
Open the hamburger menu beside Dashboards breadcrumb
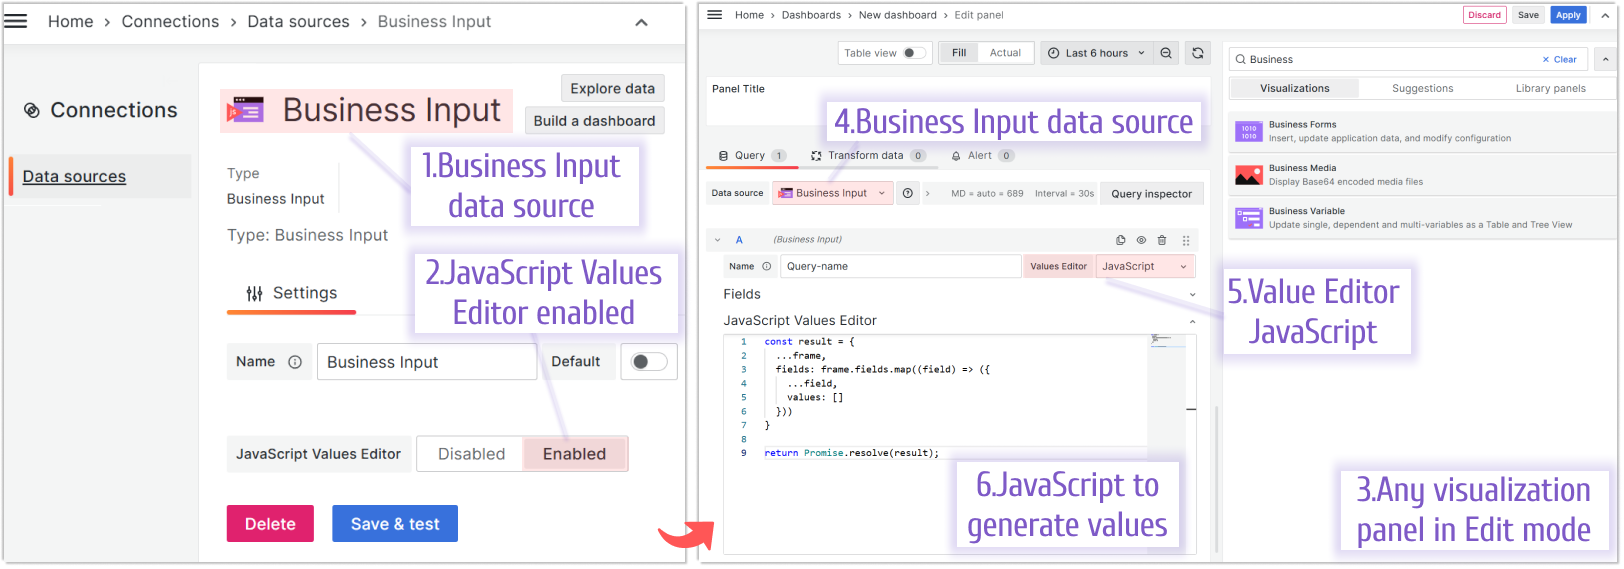coord(714,15)
